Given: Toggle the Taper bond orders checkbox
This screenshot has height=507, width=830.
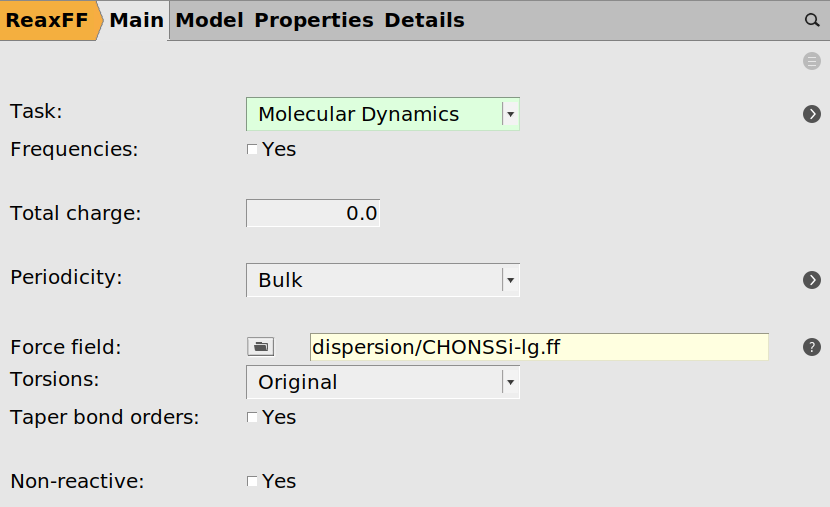Looking at the screenshot, I should 252,417.
